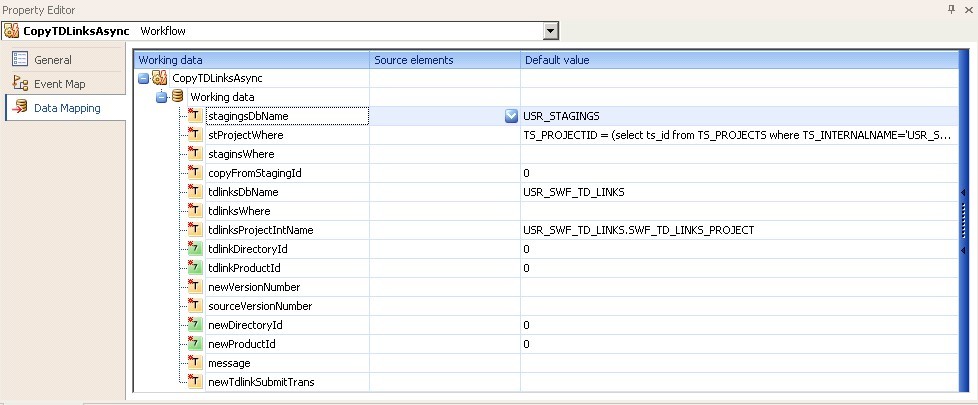Open the CopyTDLinksAsync Workflow dropdown
Screen dimensions: 978x405
[x=550, y=31]
